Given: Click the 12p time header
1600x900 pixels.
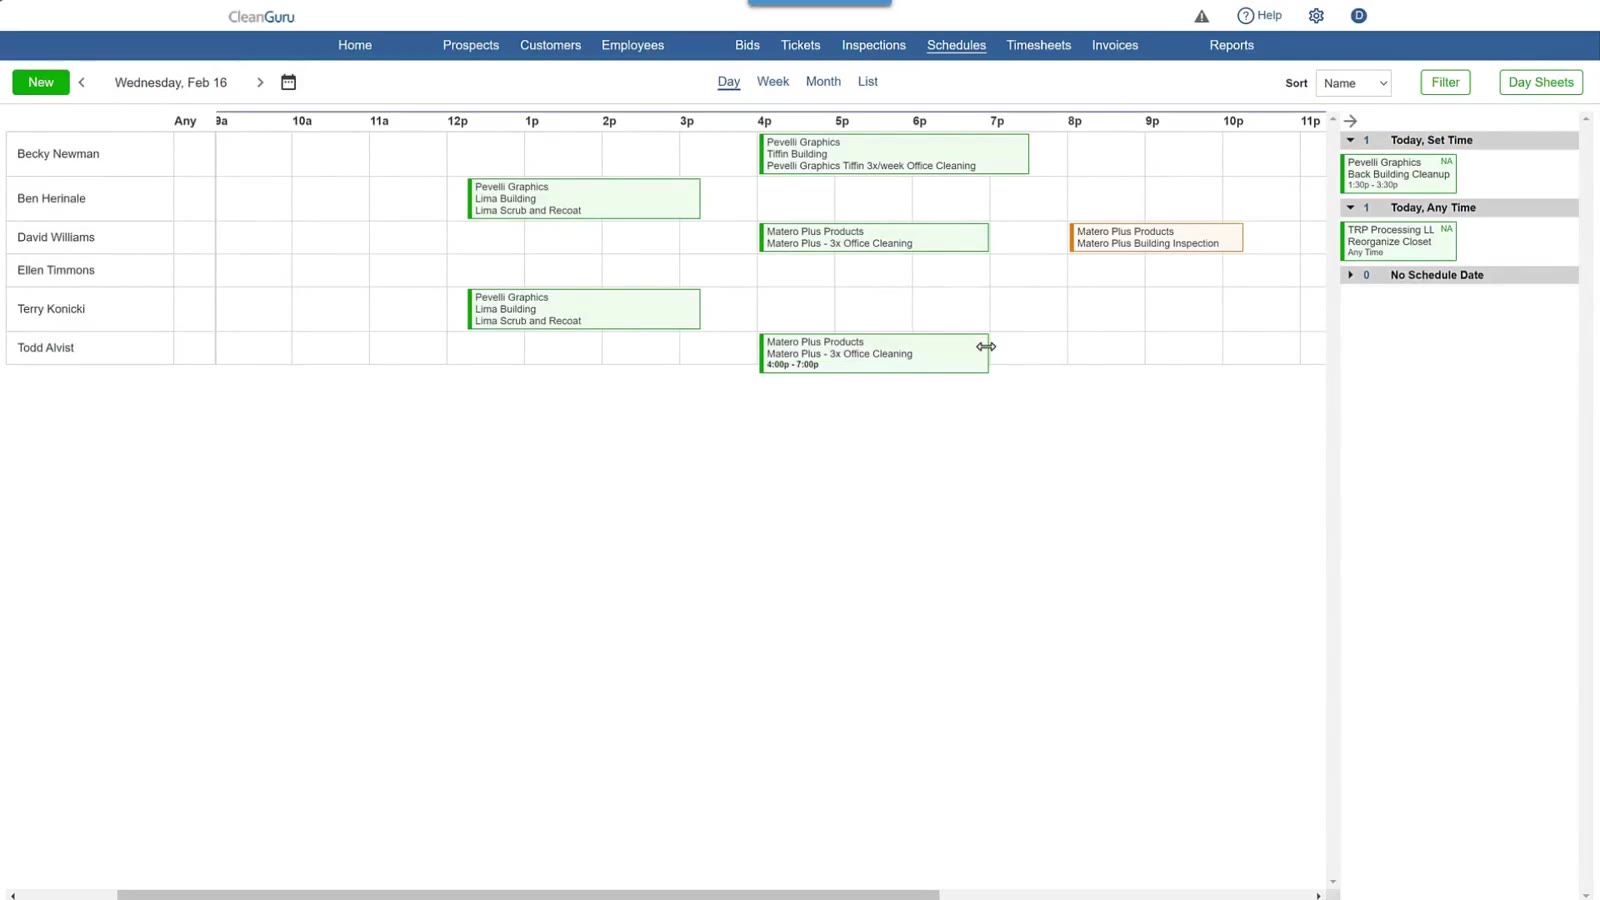Looking at the screenshot, I should point(457,122).
